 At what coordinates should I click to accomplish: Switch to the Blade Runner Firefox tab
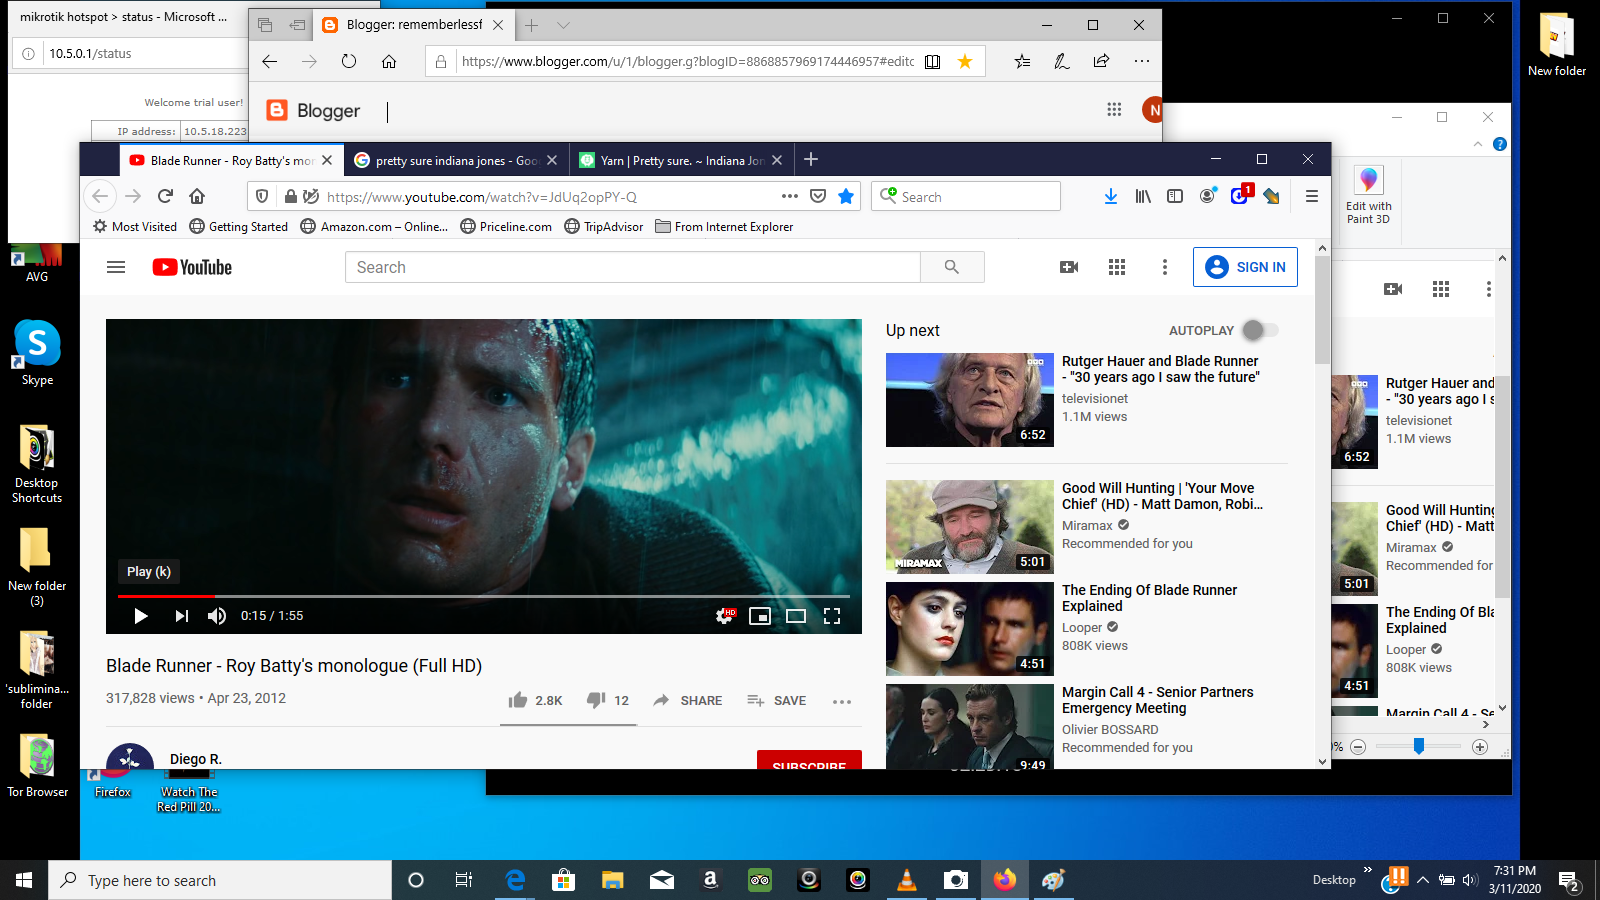(x=232, y=160)
